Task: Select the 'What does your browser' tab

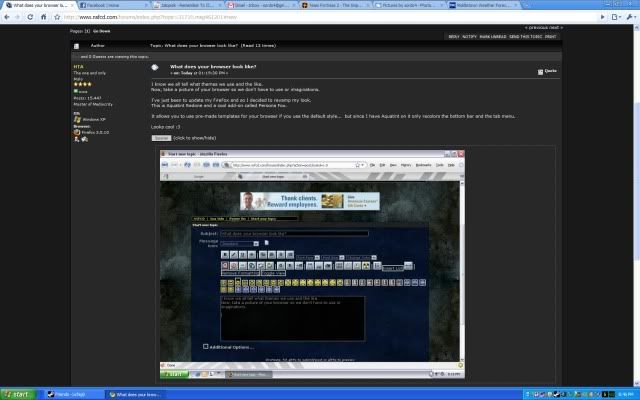Action: [38, 5]
